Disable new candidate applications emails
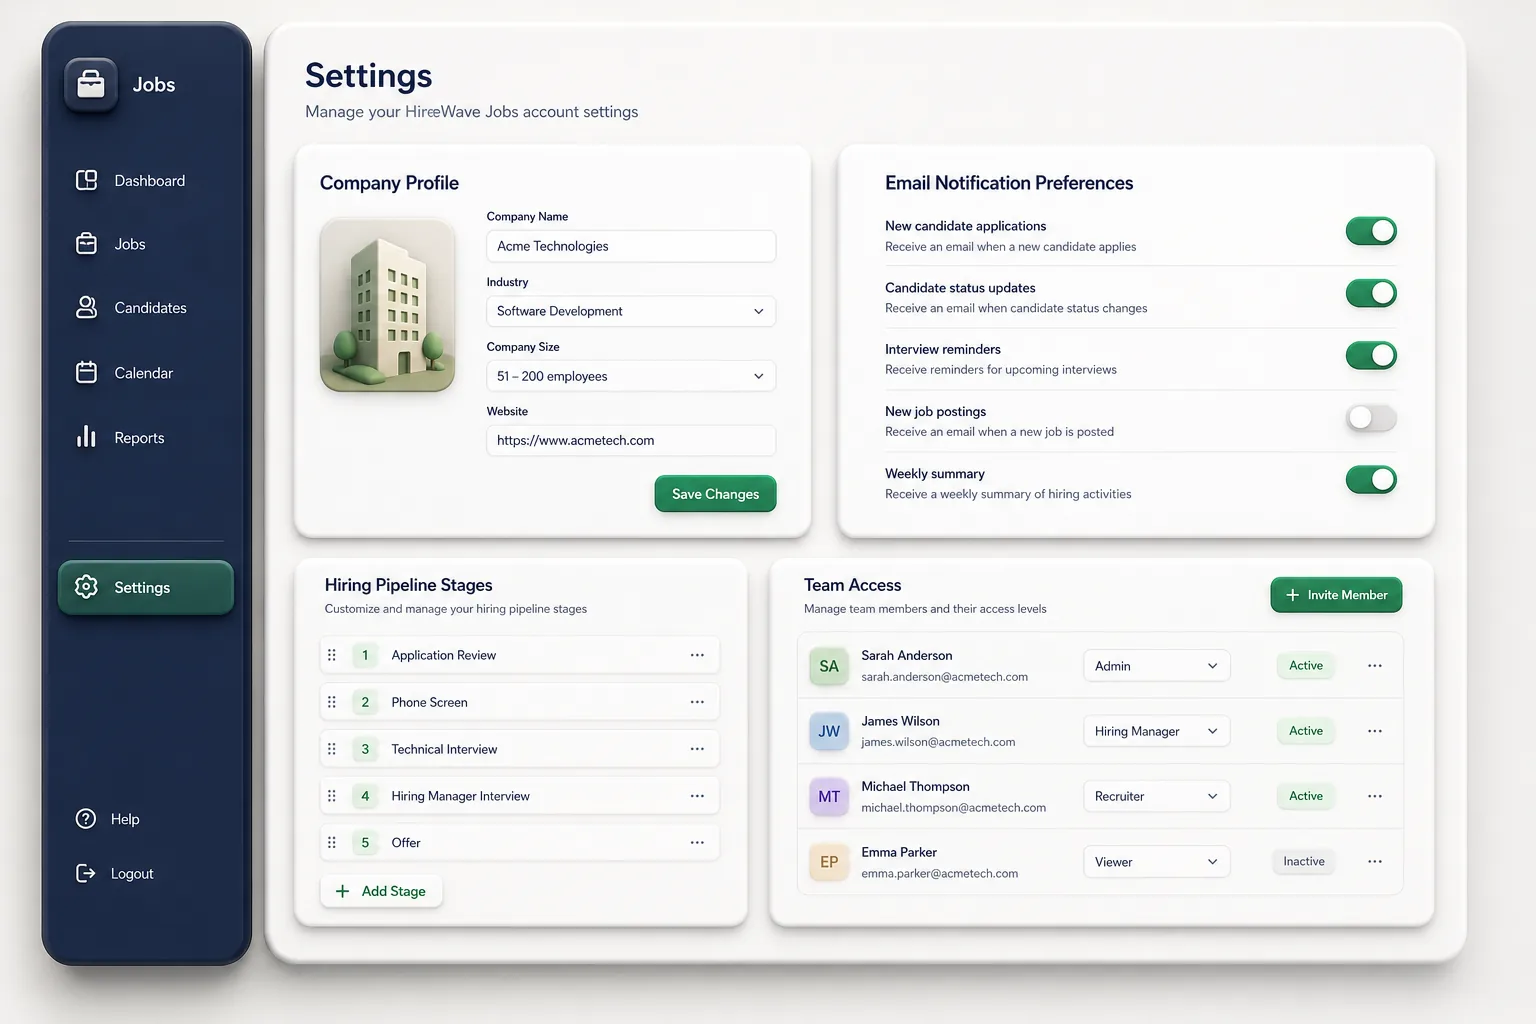The image size is (1536, 1024). 1371,231
